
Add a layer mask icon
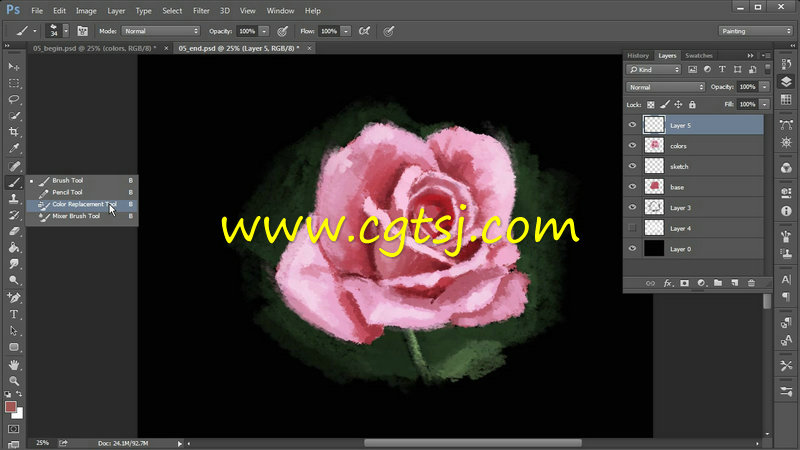pos(684,283)
